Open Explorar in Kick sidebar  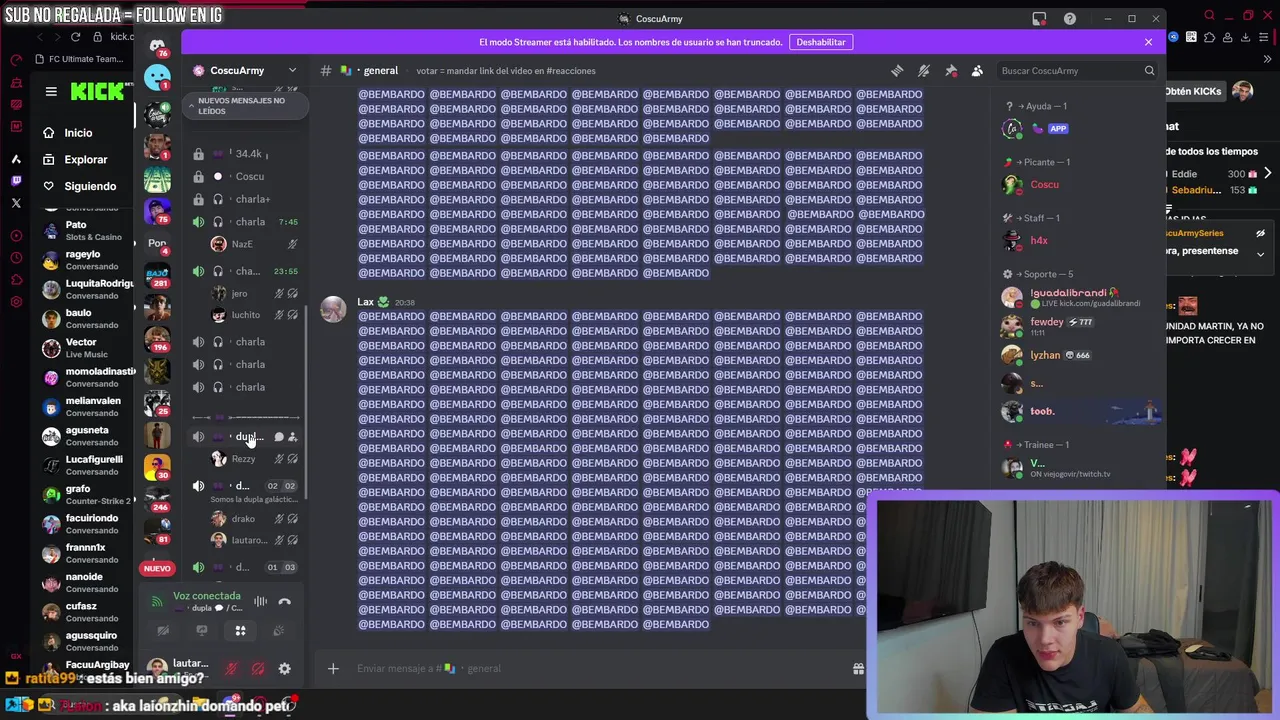86,160
